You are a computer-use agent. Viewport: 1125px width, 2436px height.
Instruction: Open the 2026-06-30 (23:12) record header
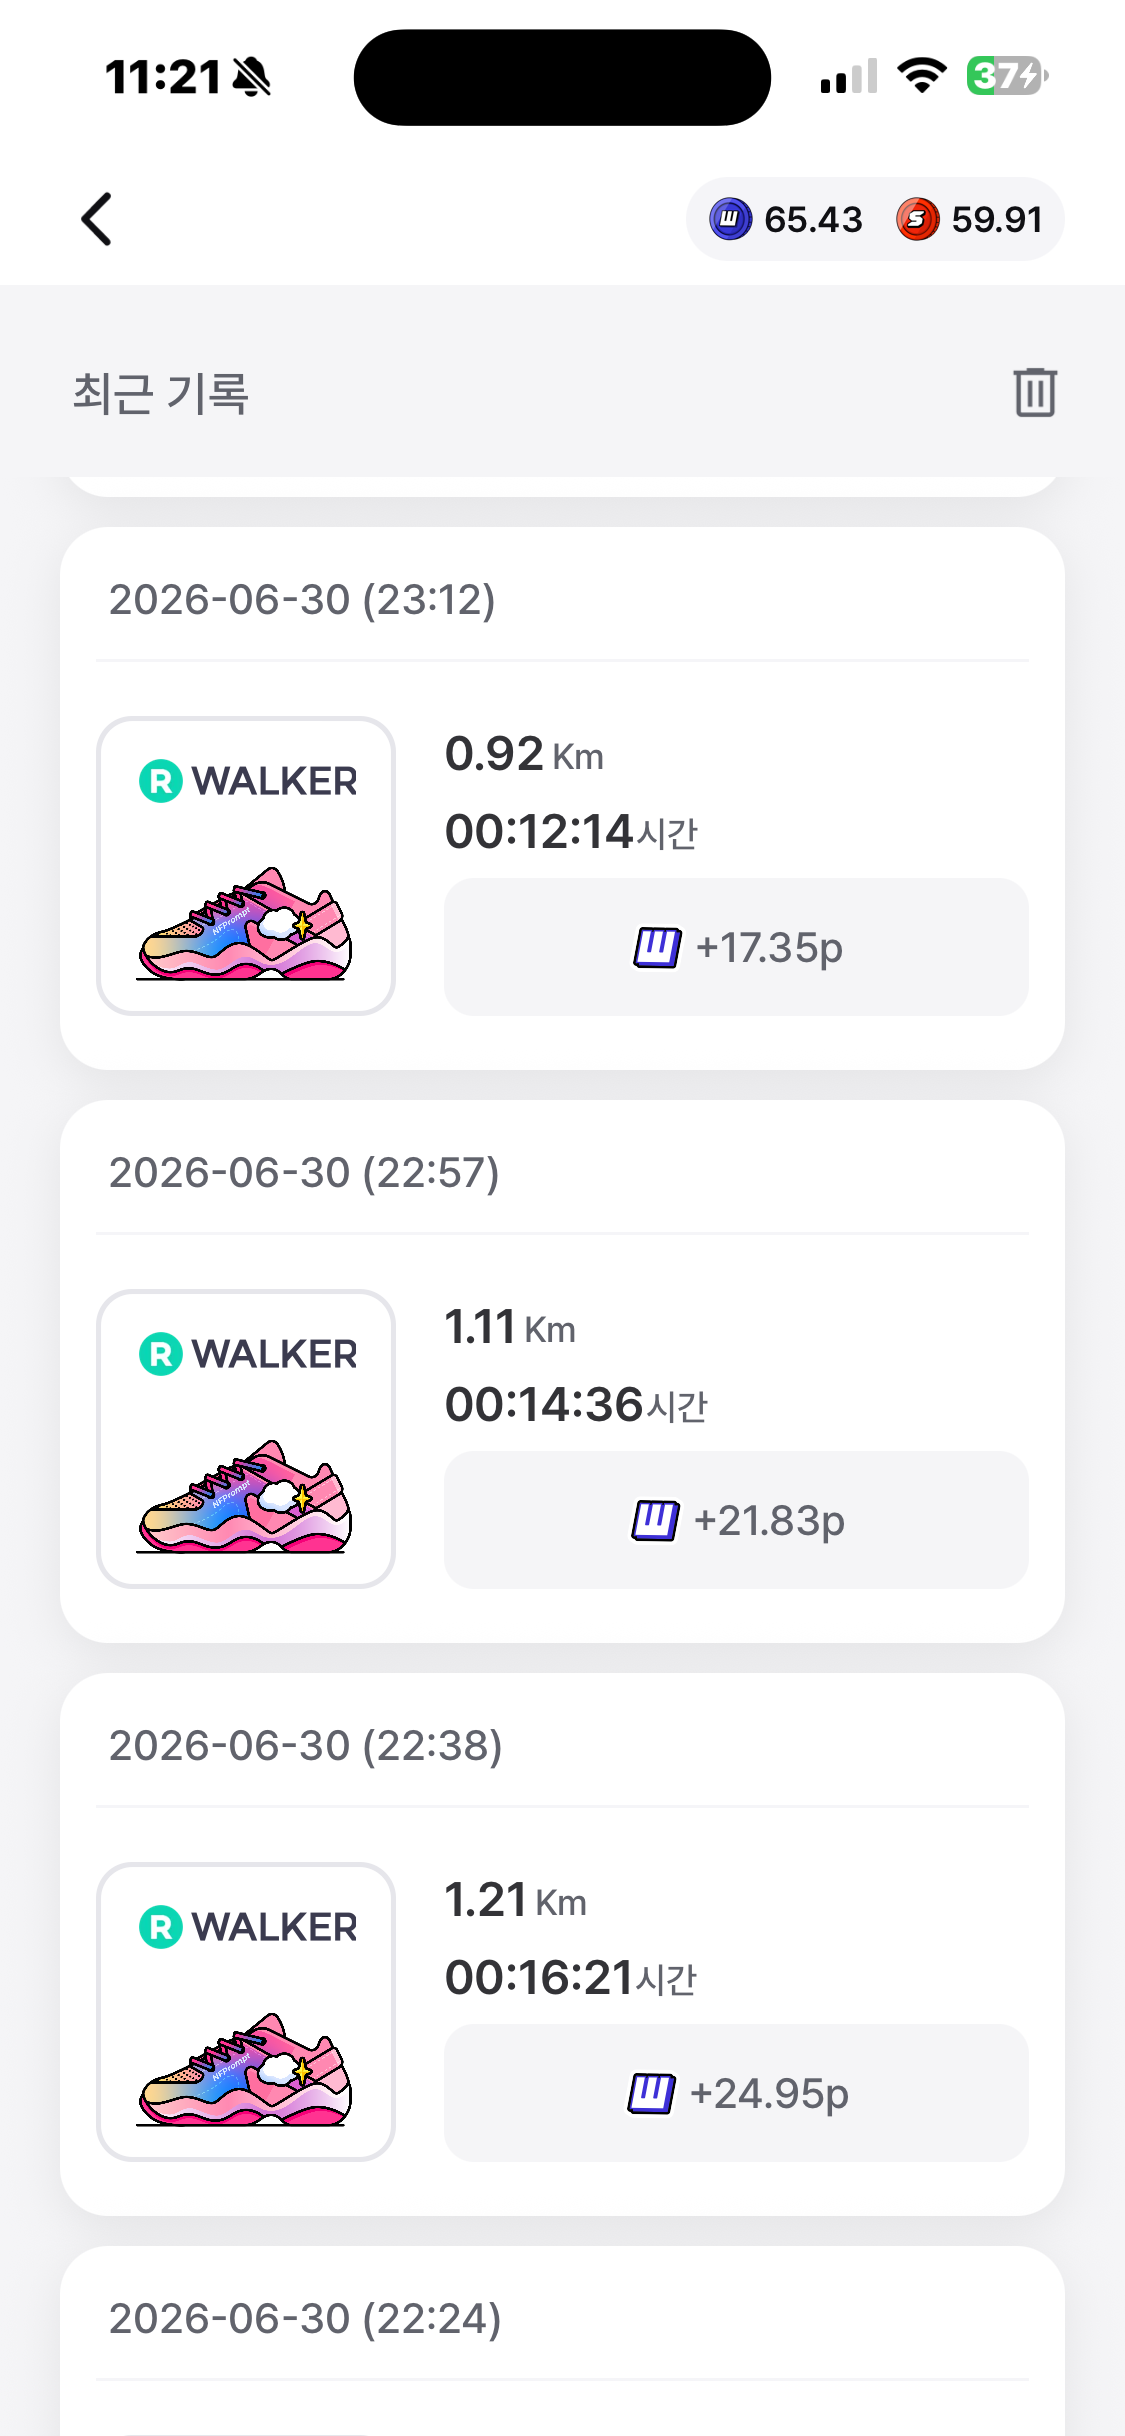click(x=302, y=600)
